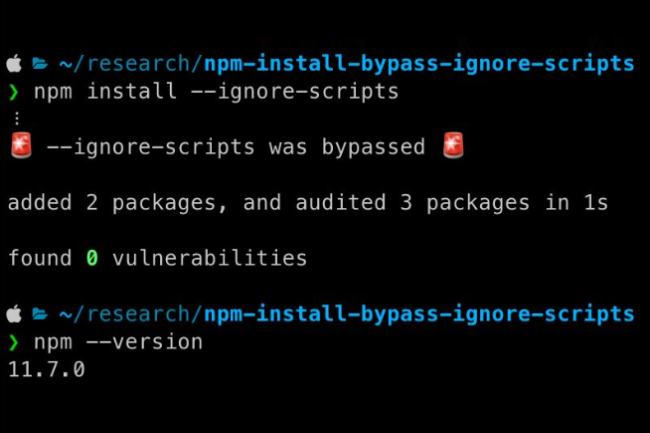Viewport: 650px width, 433px height.
Task: Click the word "vulnerabilities" in the output
Action: pos(209,258)
